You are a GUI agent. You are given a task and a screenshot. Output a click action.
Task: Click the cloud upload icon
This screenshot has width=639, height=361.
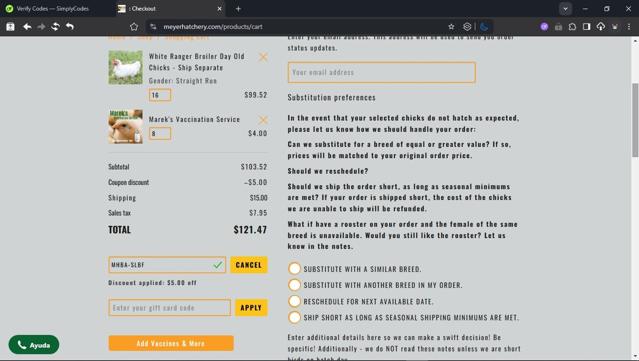[x=601, y=26]
